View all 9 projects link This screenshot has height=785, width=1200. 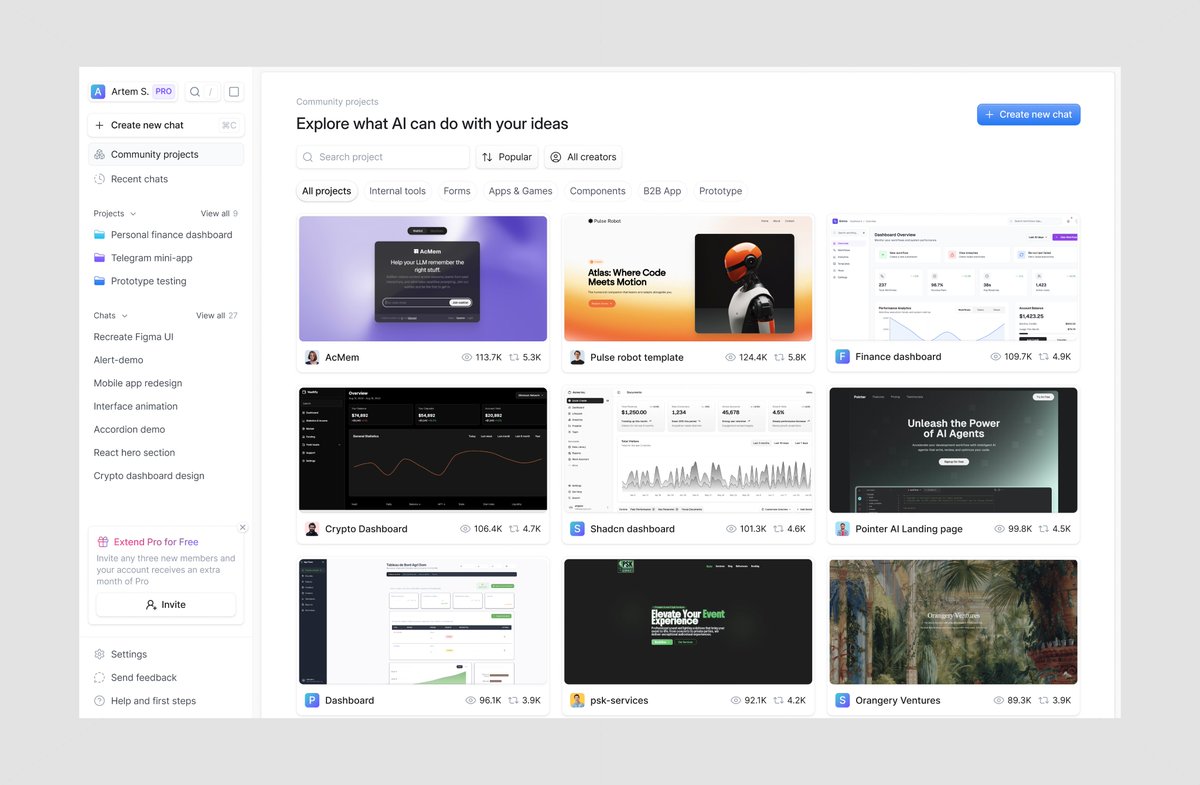tap(219, 214)
